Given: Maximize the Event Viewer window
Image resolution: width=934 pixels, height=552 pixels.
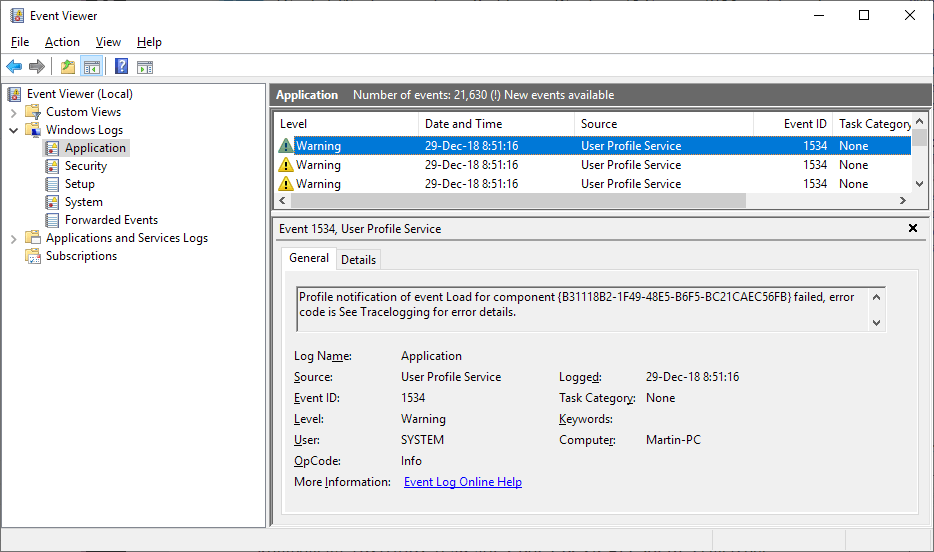Looking at the screenshot, I should click(864, 15).
